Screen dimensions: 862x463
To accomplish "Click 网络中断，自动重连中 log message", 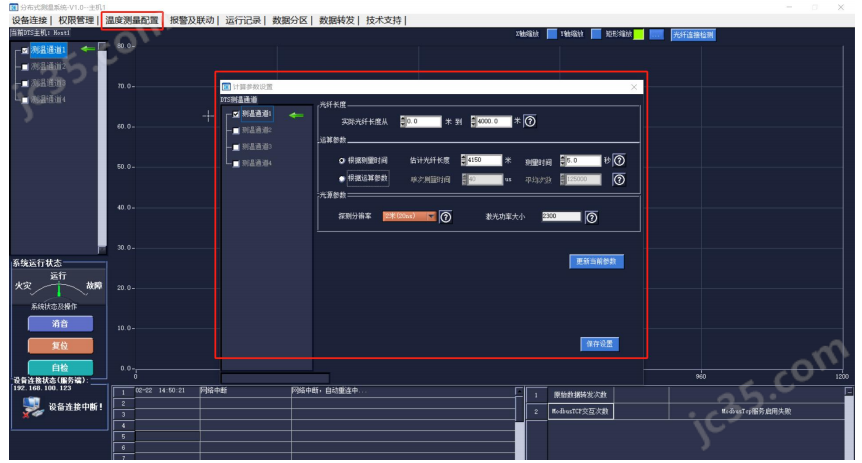I will 329,391.
